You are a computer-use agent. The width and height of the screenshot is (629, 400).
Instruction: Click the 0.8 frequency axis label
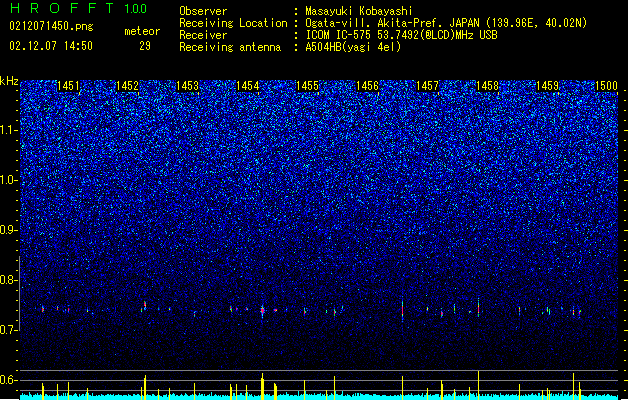point(9,280)
